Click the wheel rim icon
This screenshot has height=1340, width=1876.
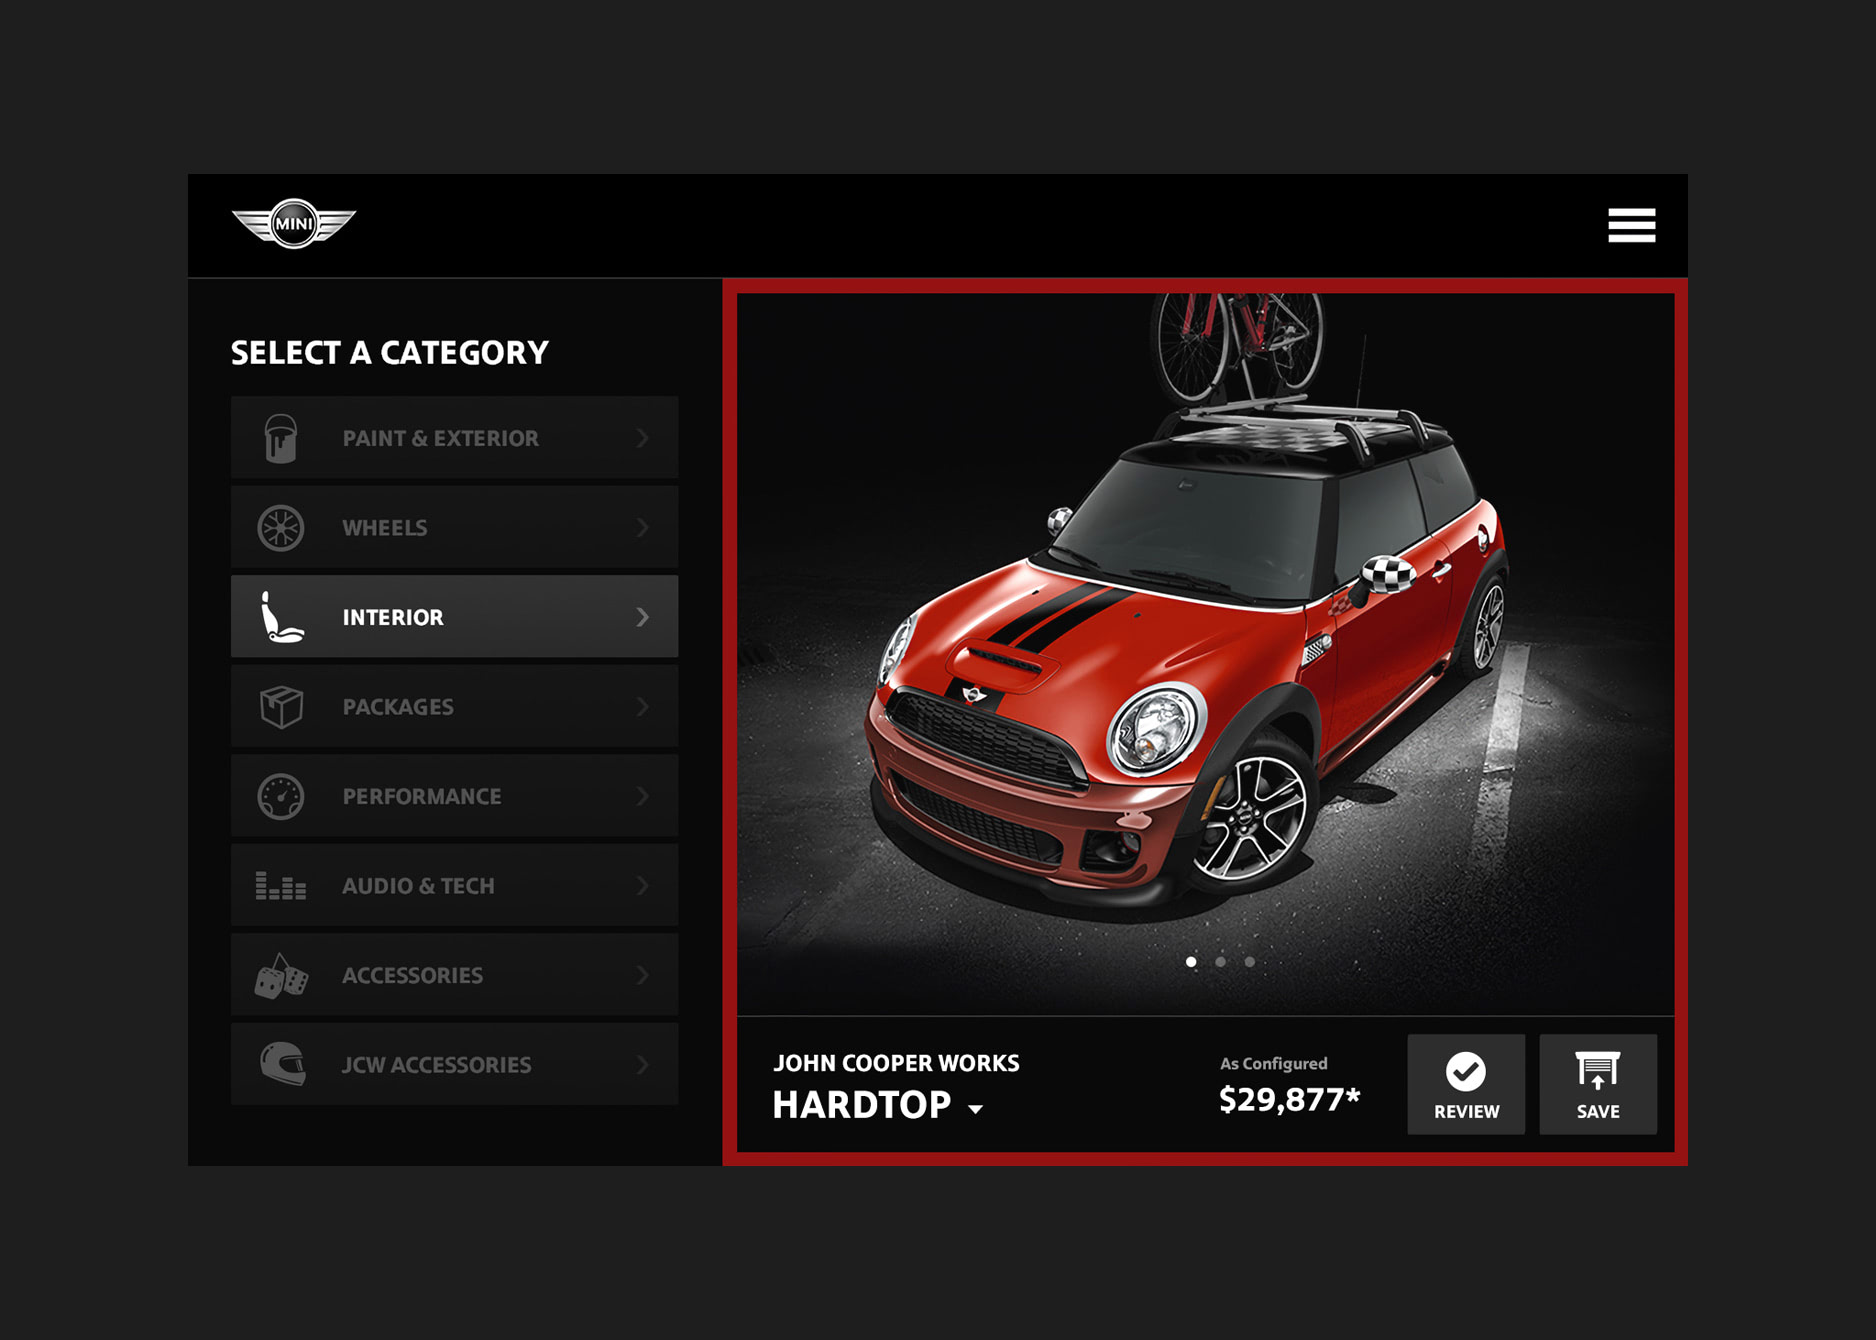pyautogui.click(x=281, y=528)
